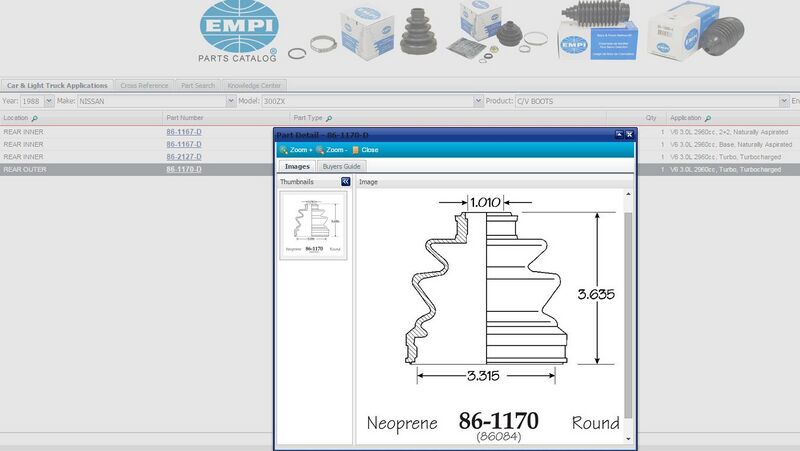Open the Knowledge Center tab
800x451 pixels.
coord(254,86)
